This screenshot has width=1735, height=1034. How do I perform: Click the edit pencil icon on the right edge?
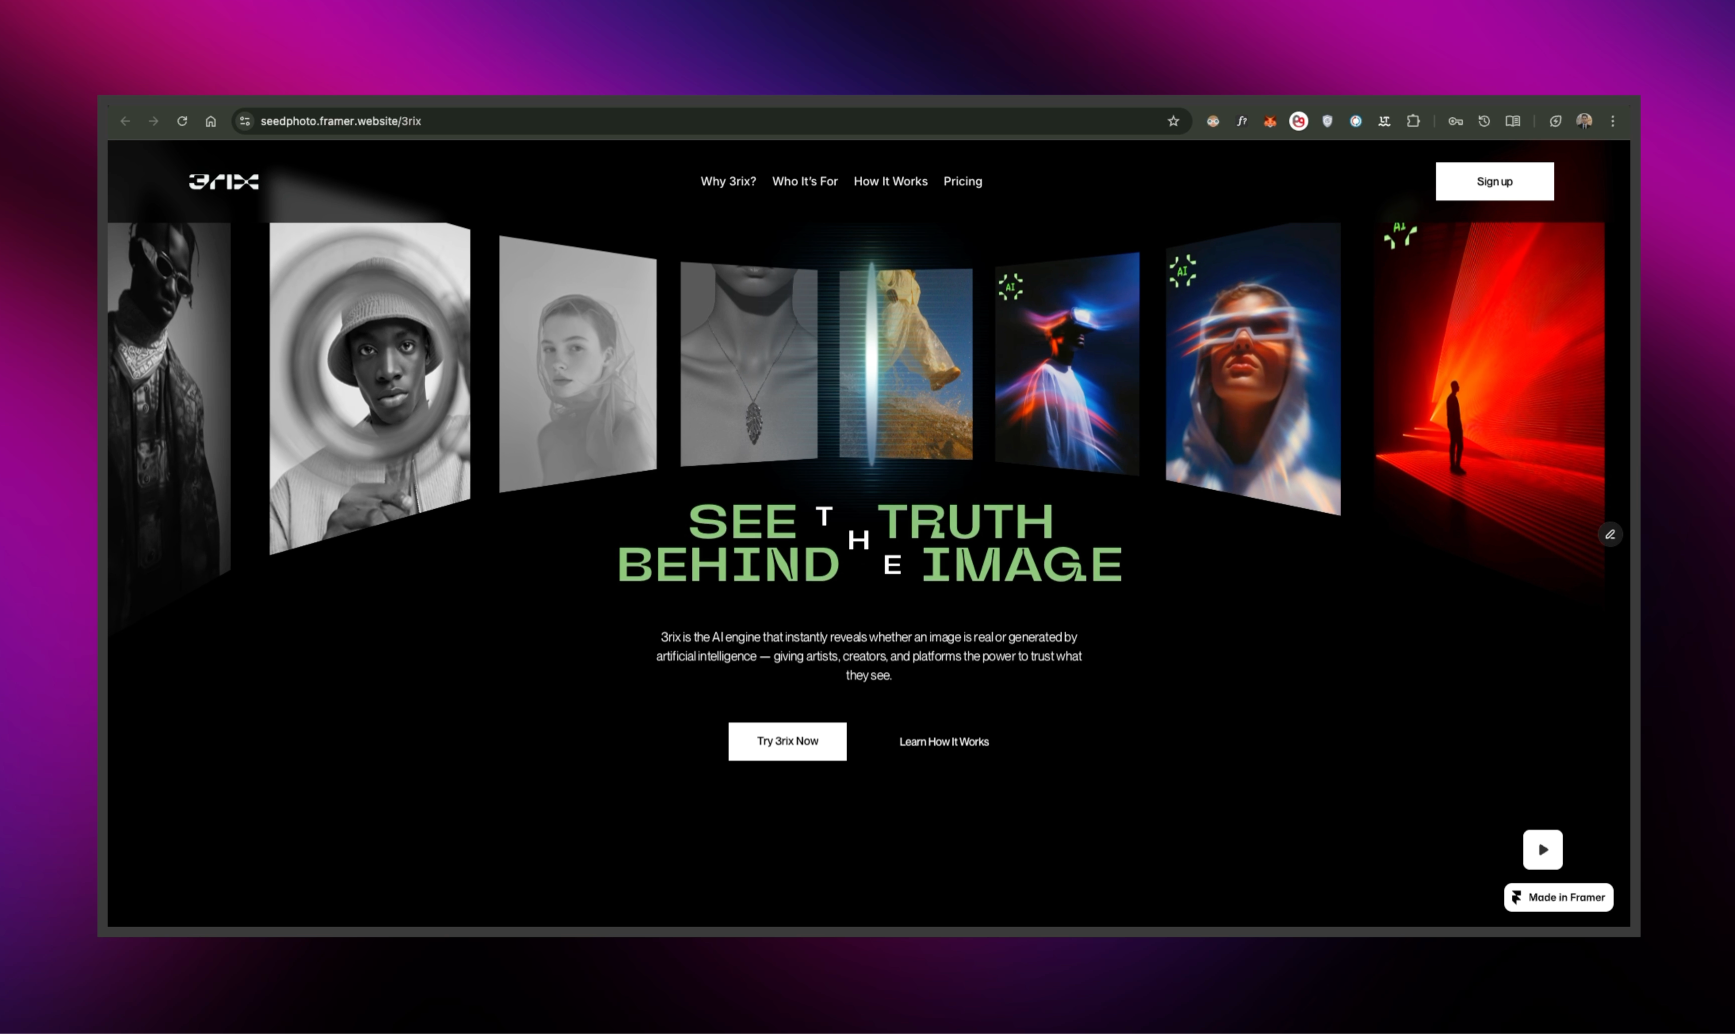(x=1610, y=534)
